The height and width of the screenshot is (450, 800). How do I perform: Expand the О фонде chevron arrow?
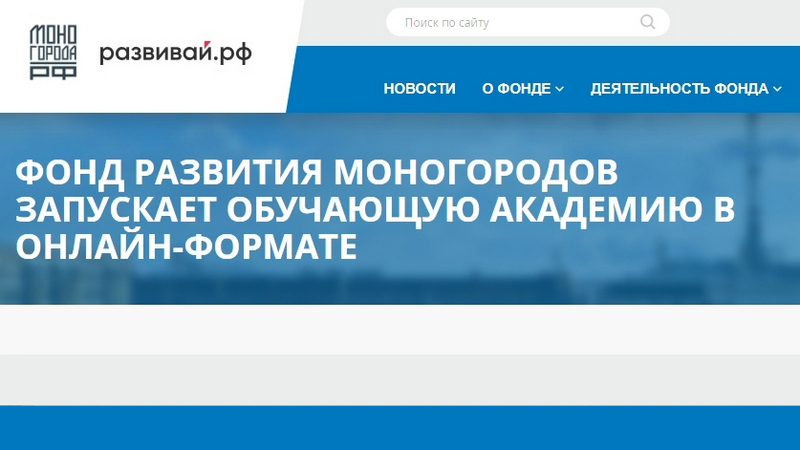point(560,89)
